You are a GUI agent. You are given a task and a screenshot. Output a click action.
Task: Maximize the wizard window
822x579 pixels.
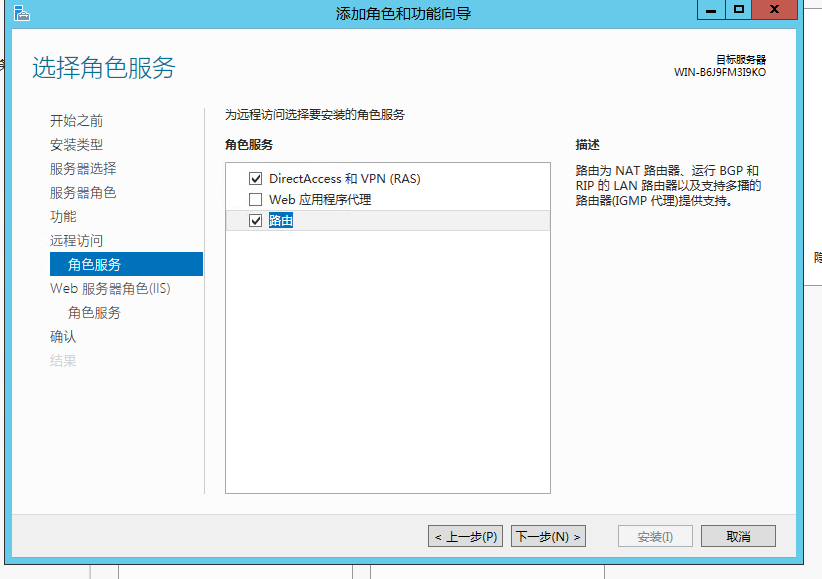739,9
